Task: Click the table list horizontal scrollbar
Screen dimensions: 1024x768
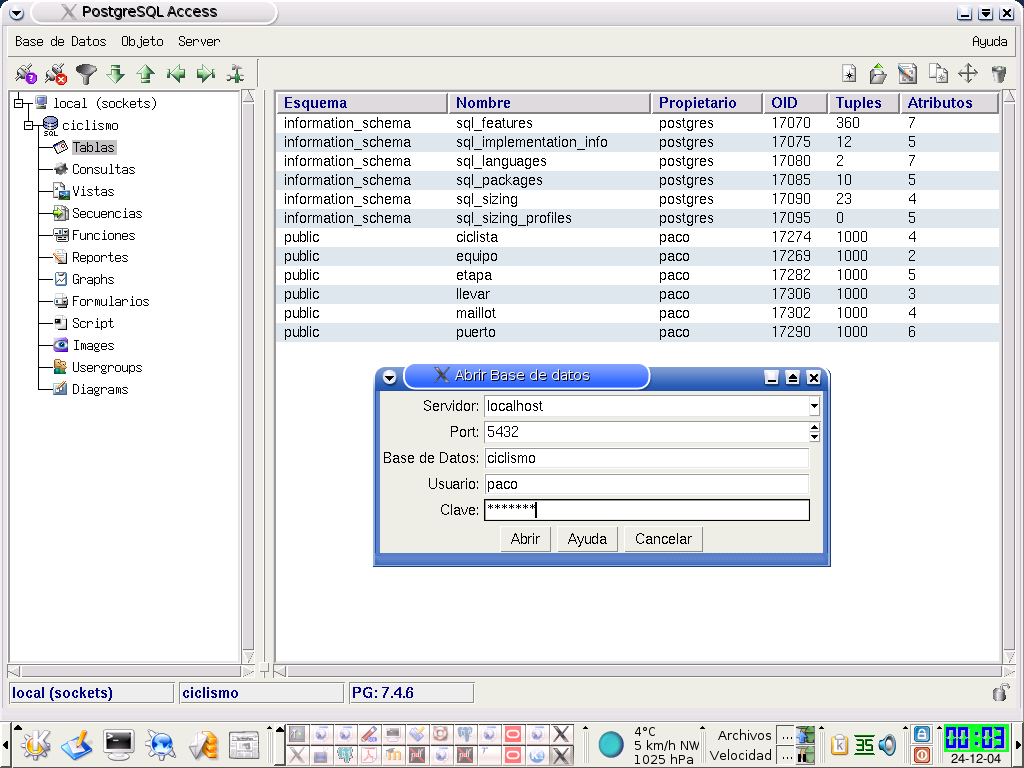Action: (645, 671)
